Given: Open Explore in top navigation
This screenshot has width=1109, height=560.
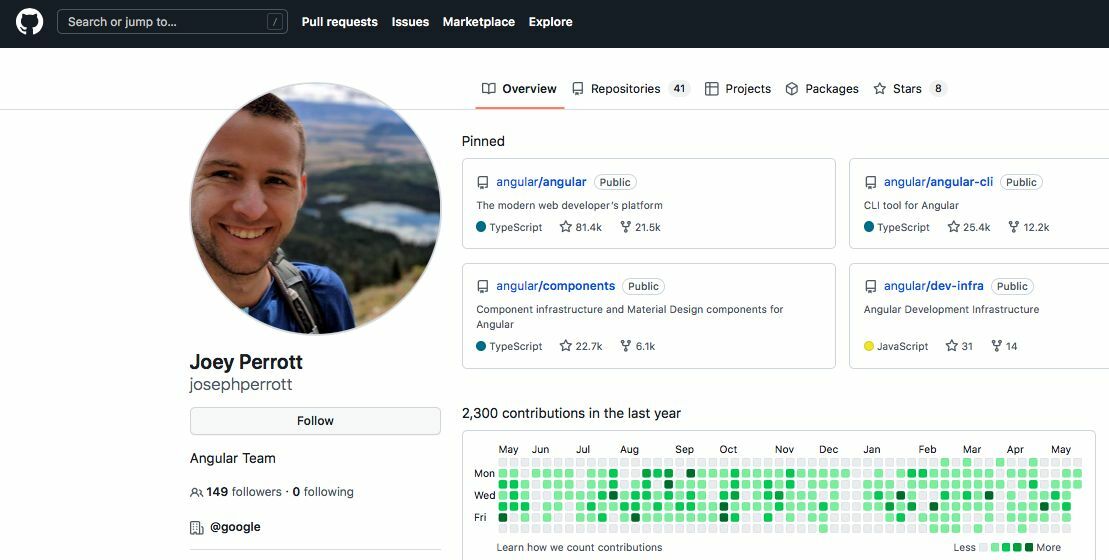Looking at the screenshot, I should coord(550,22).
